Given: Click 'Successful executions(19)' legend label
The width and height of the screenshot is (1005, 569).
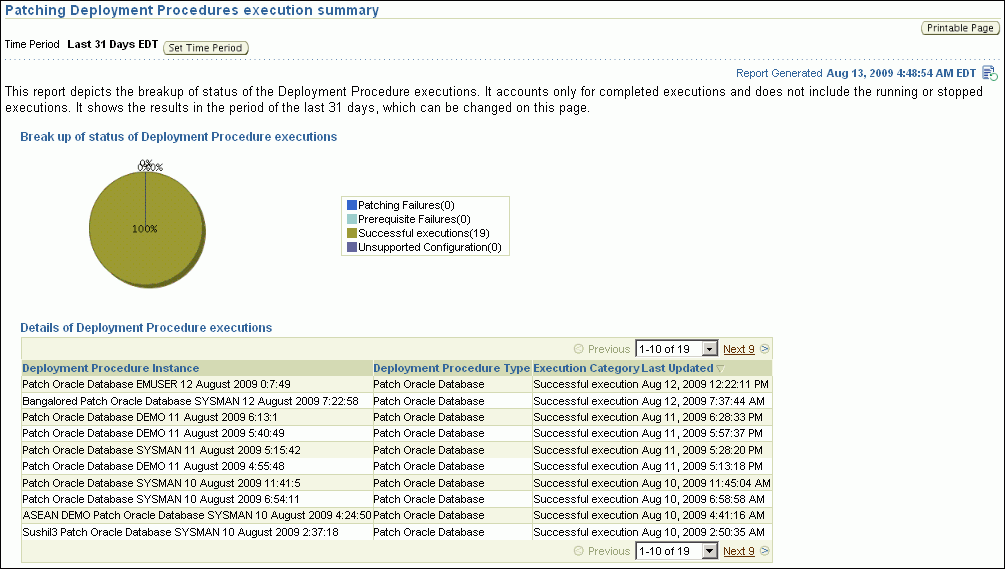Looking at the screenshot, I should [x=424, y=233].
